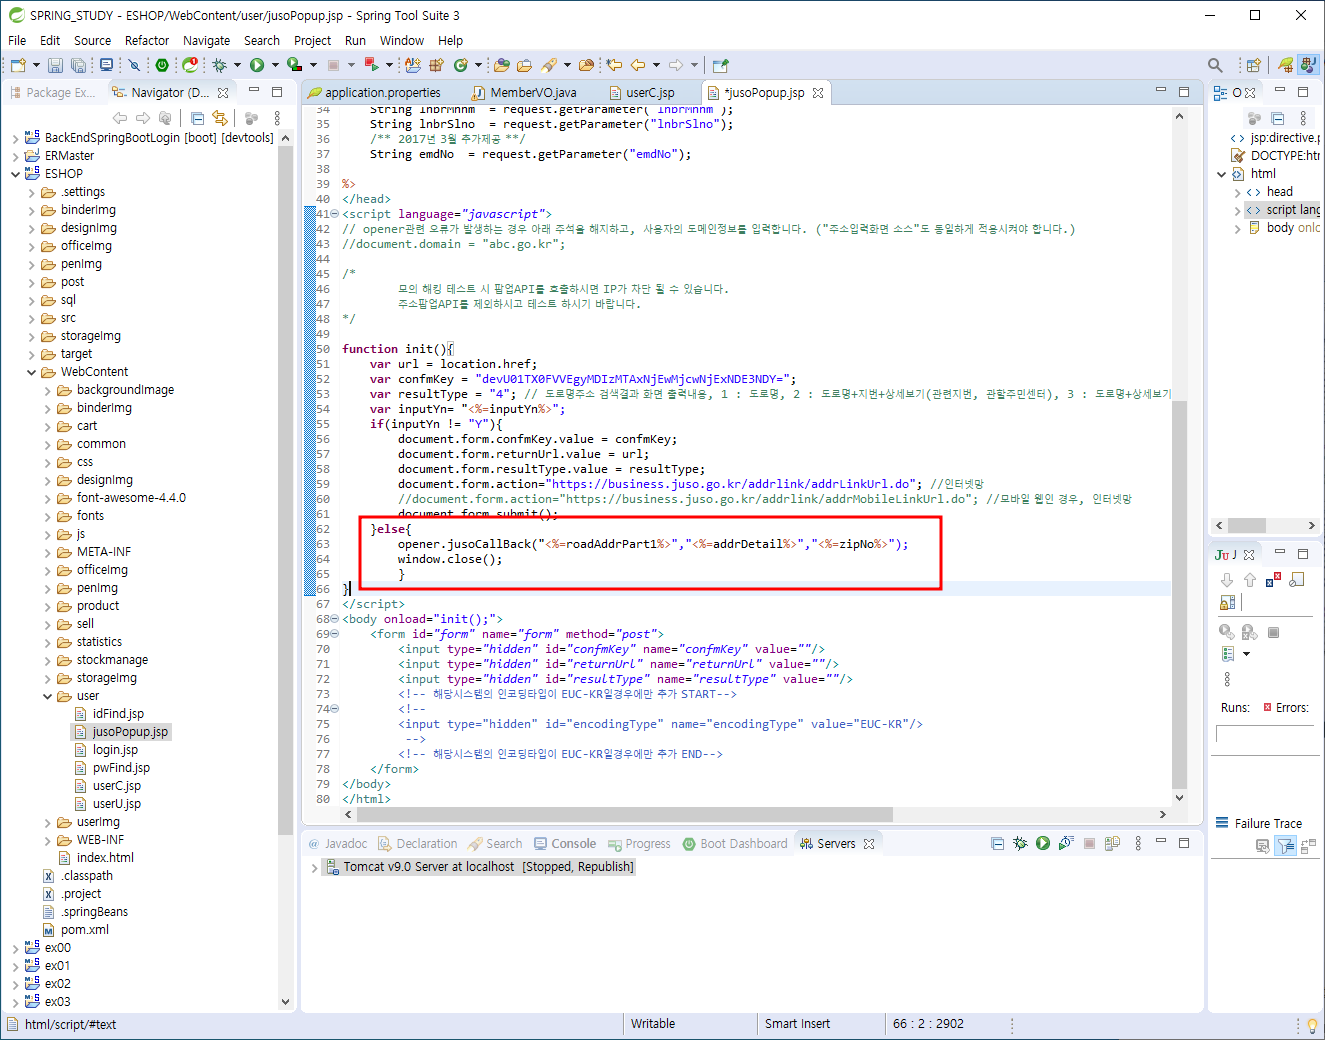Screen dimensions: 1325x1040
Task: Toggle the lightbulb tip icon in status bar
Action: (x=1312, y=1025)
